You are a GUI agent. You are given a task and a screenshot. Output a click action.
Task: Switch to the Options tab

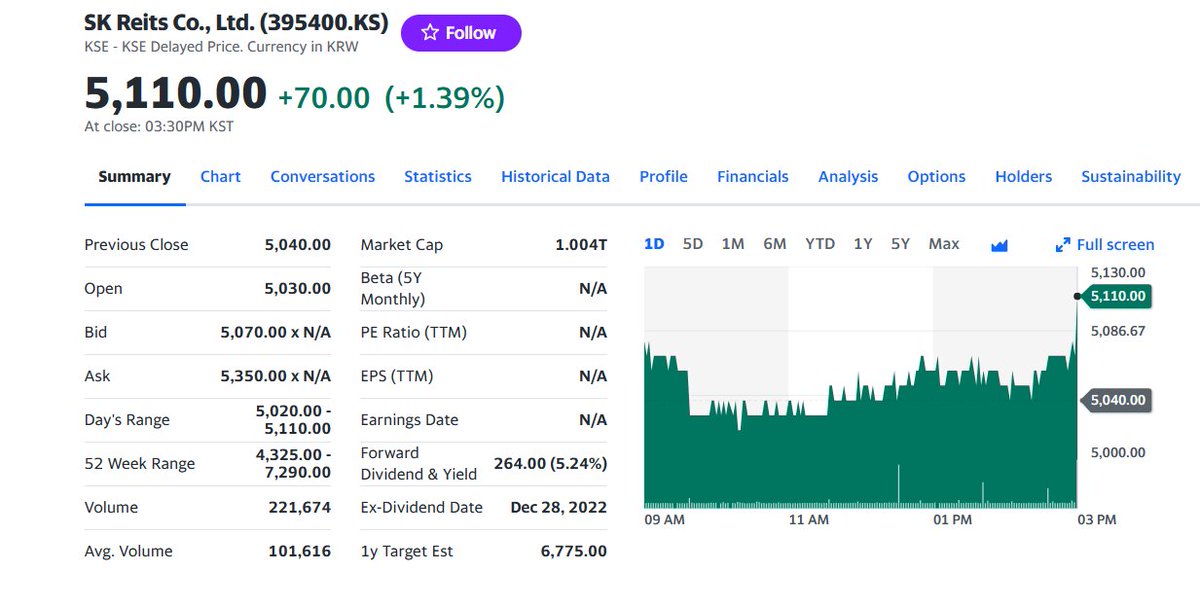pyautogui.click(x=936, y=176)
